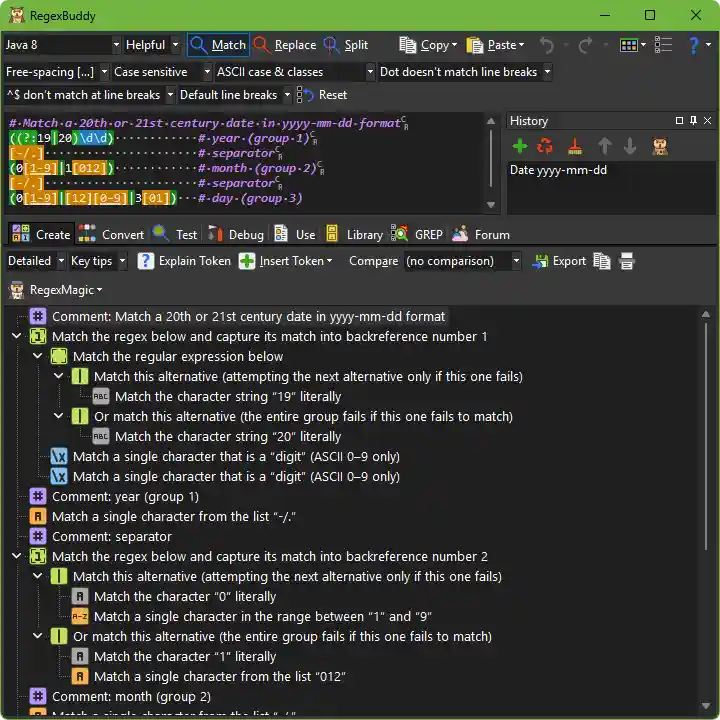Image resolution: width=720 pixels, height=720 pixels.
Task: Switch to Replace mode
Action: 285,45
